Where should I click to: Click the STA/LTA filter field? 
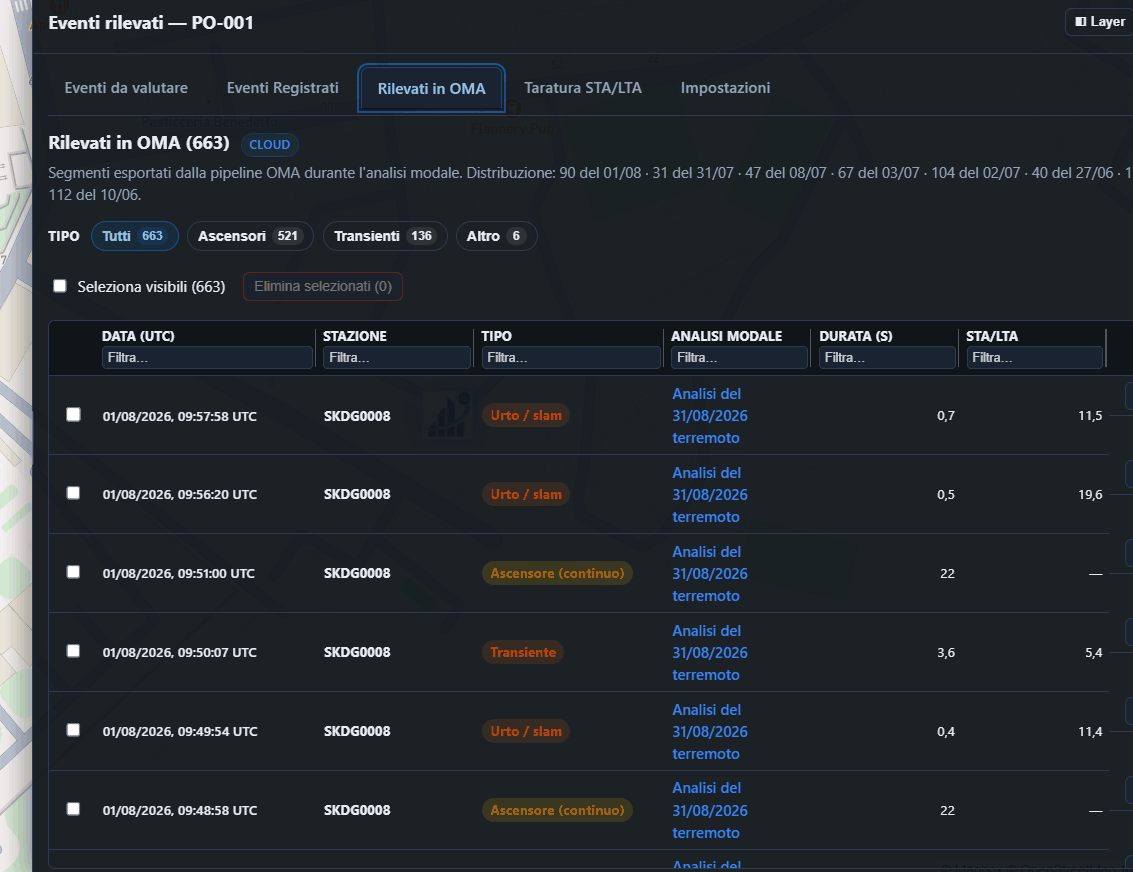point(1035,358)
